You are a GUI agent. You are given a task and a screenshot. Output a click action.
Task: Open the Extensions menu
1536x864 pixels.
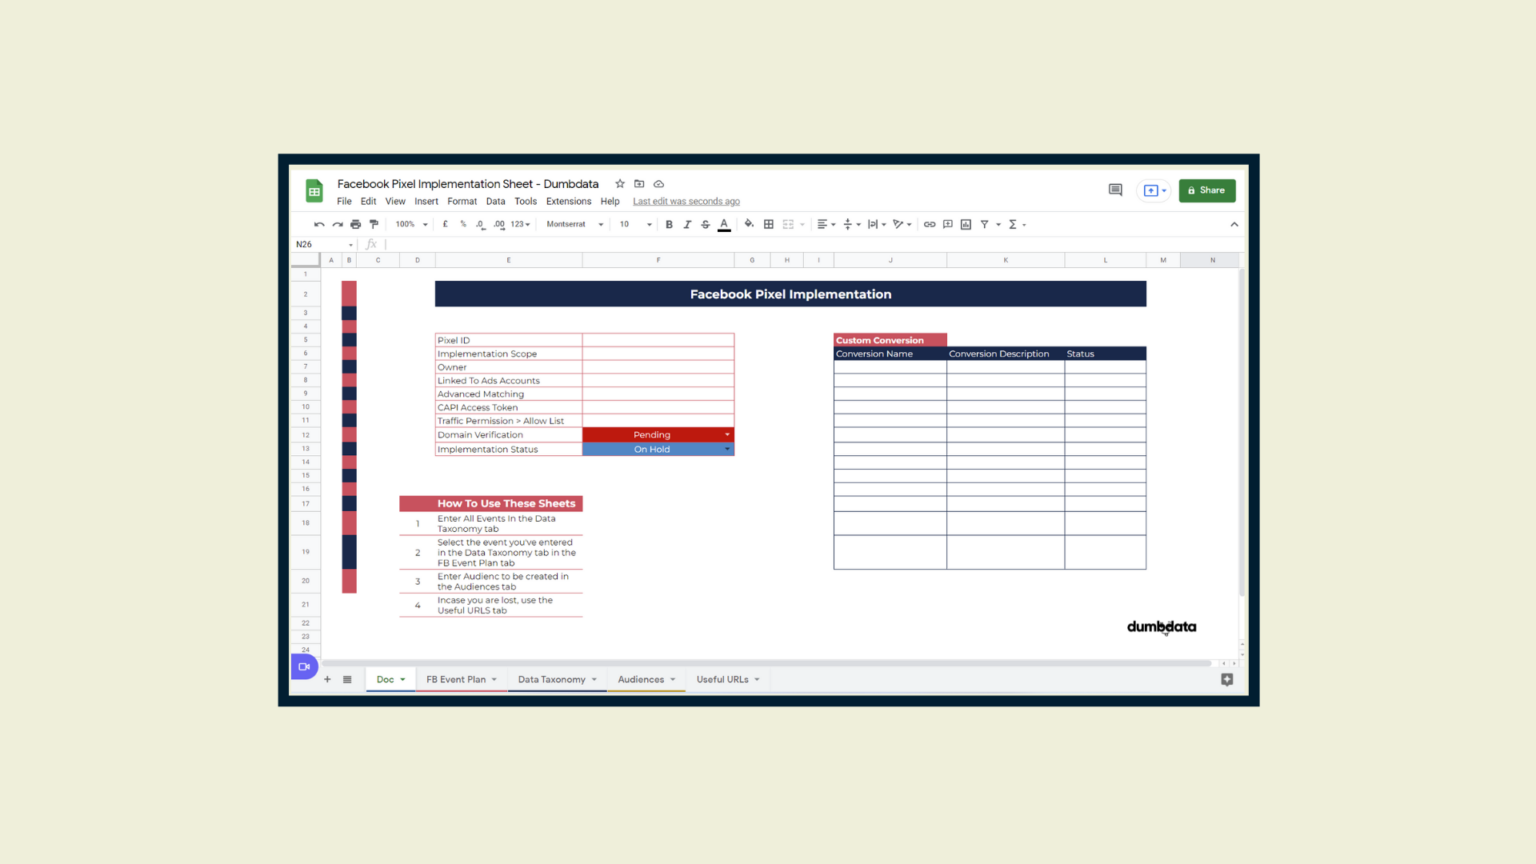click(x=568, y=201)
